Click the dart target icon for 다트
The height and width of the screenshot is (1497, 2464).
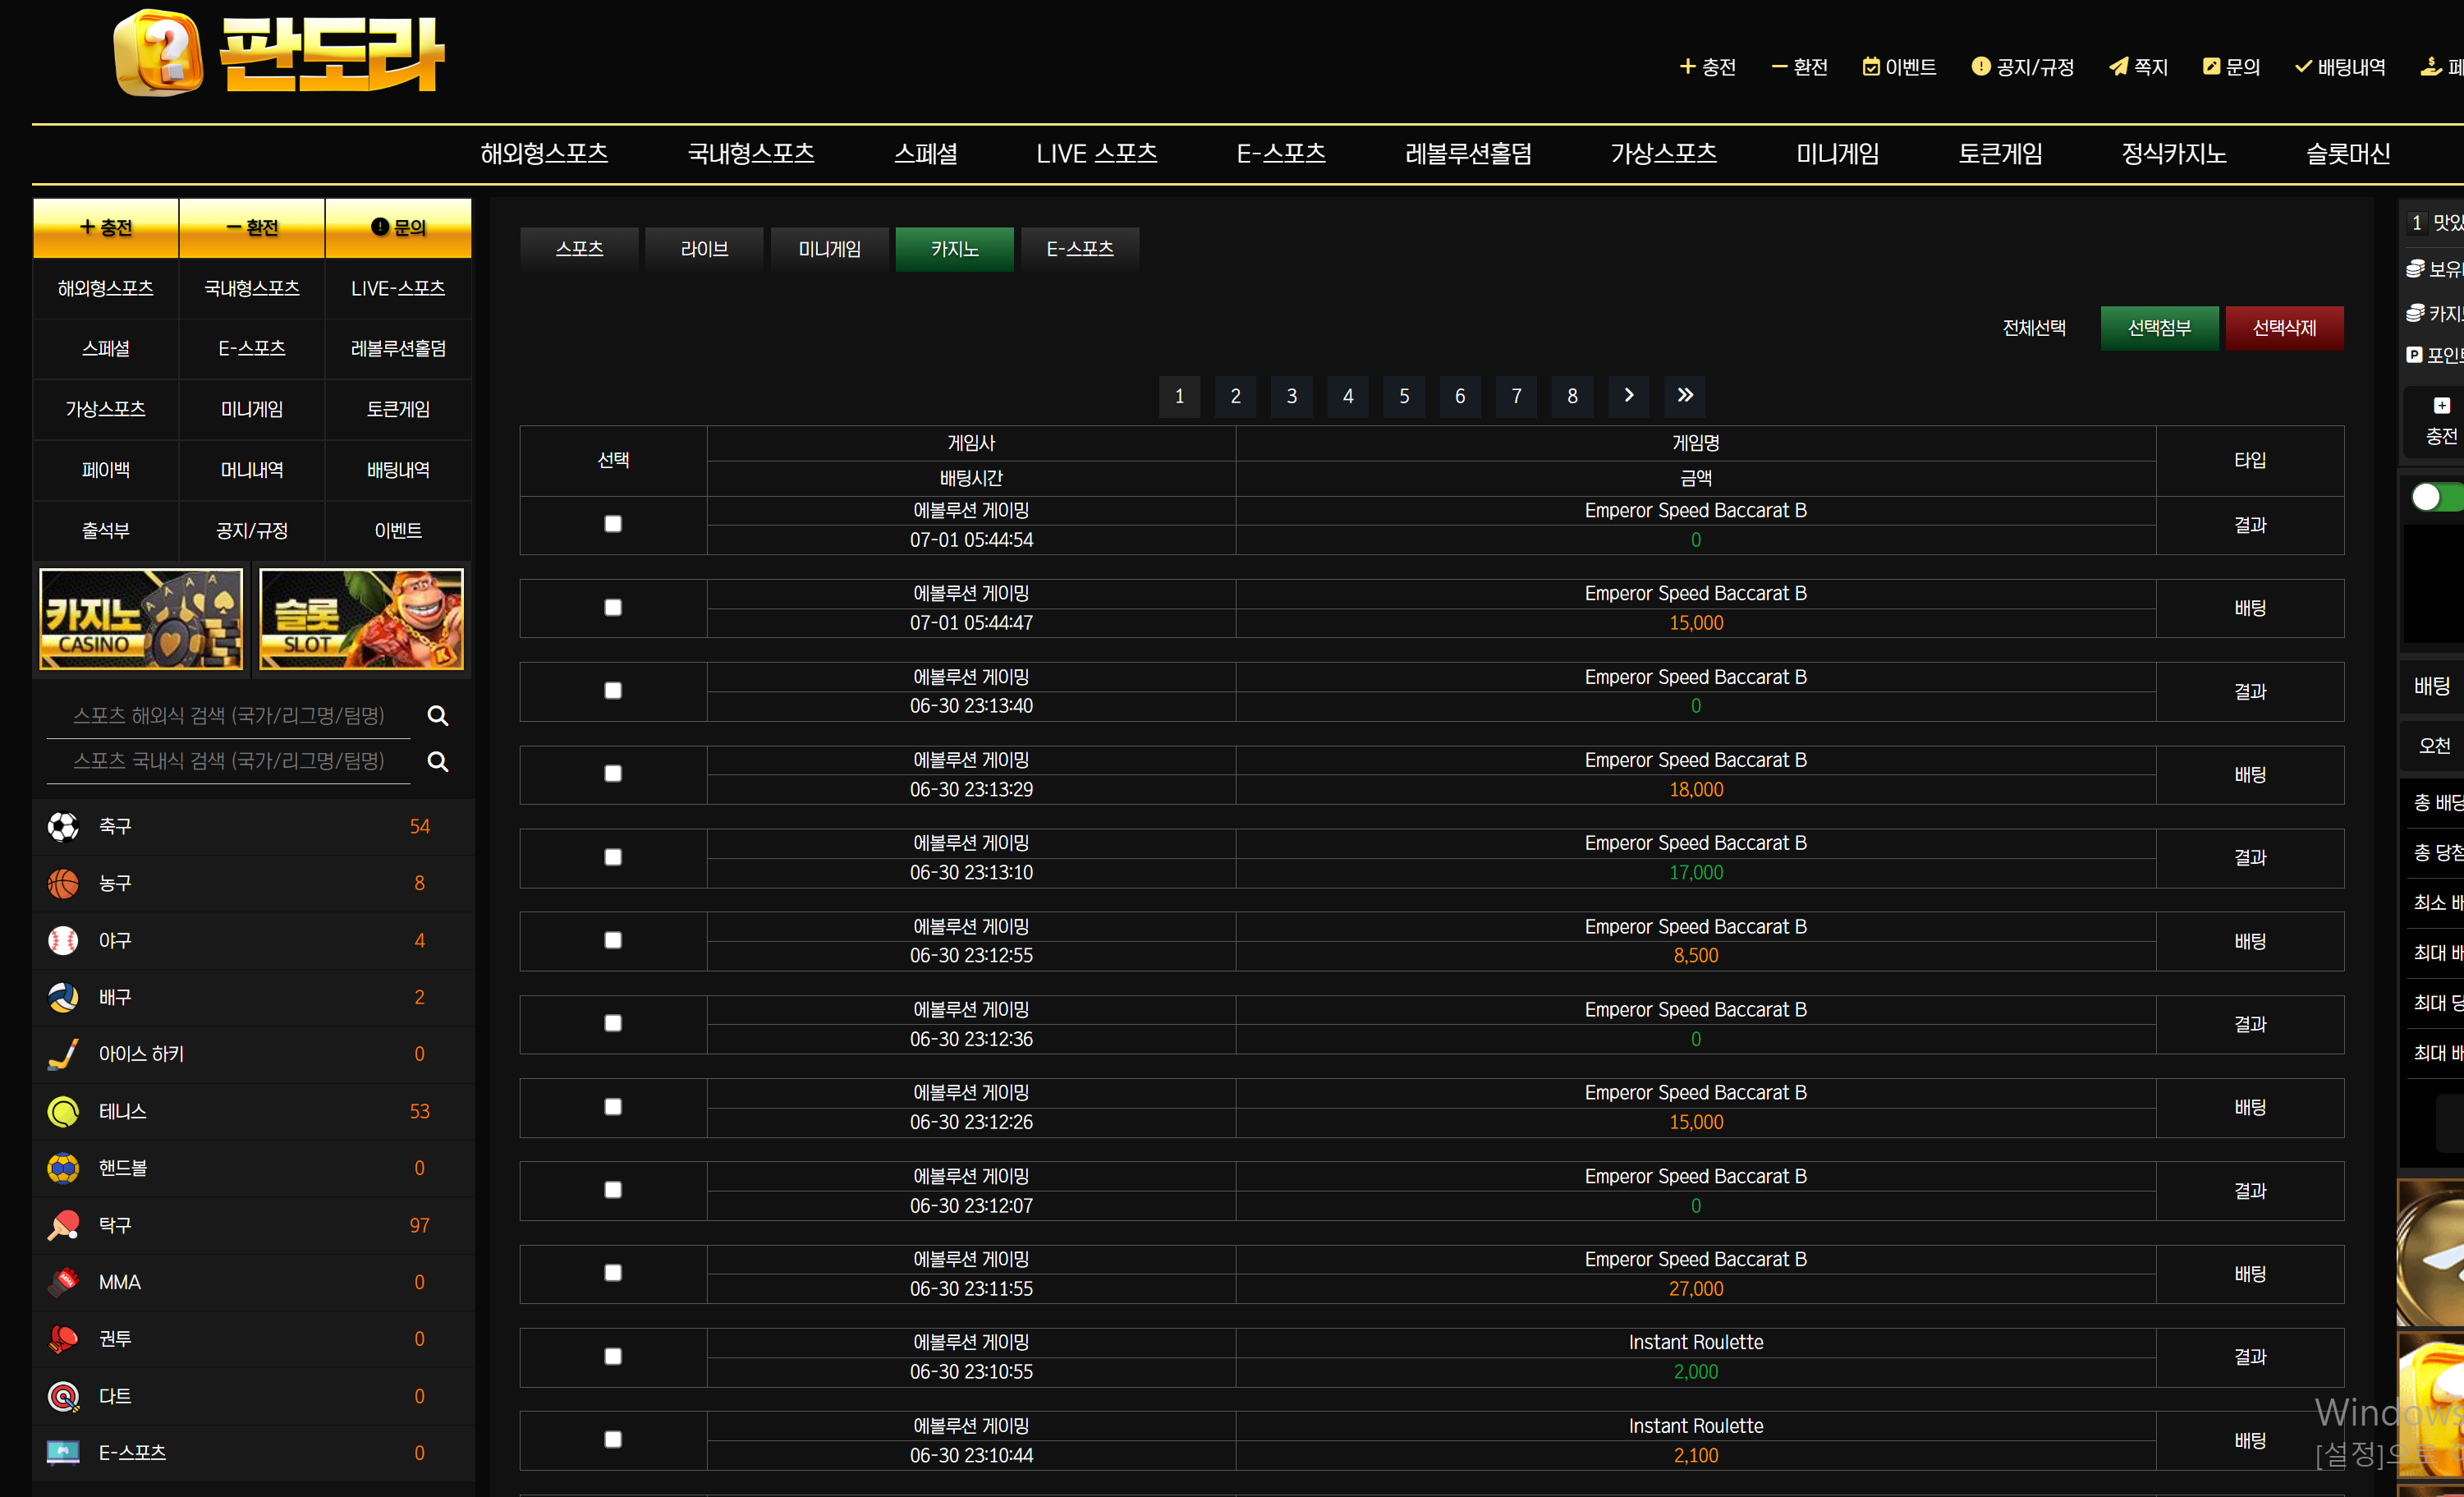coord(63,1396)
